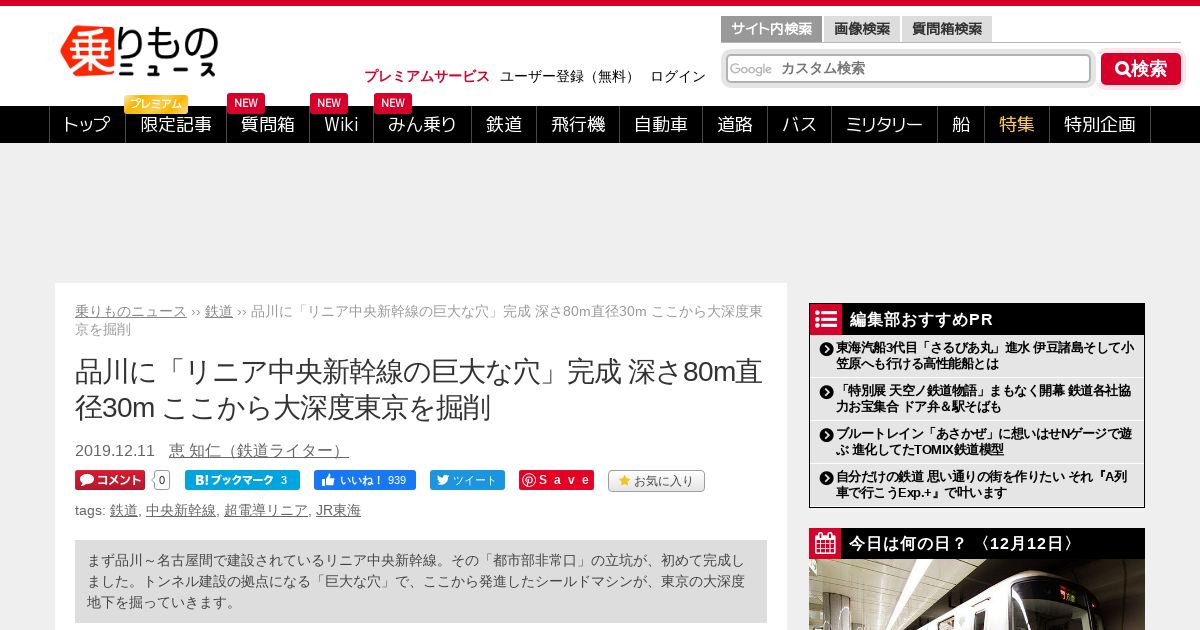1200x630 pixels.
Task: Open PR article 「特別展 天空ノ鉄道物語」
Action: [985, 398]
